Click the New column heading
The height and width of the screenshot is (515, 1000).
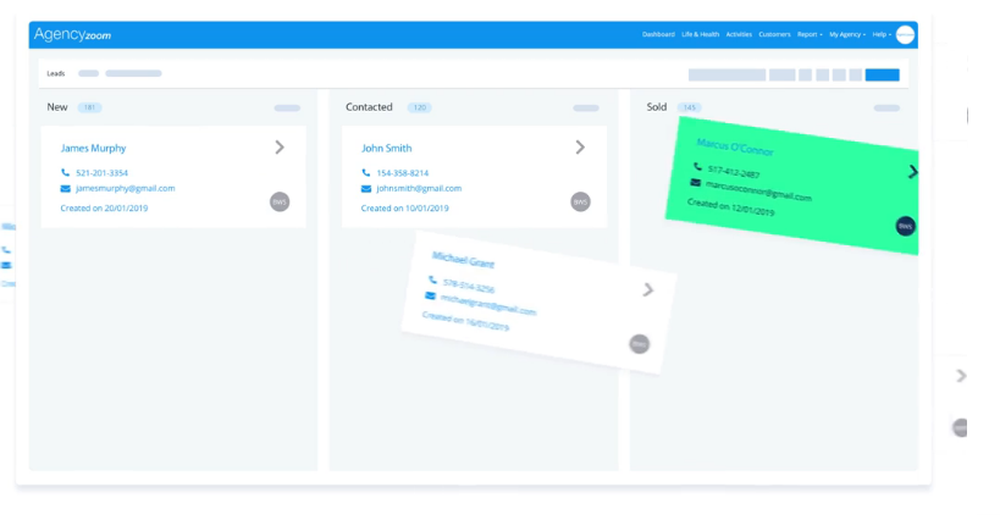pyautogui.click(x=57, y=107)
